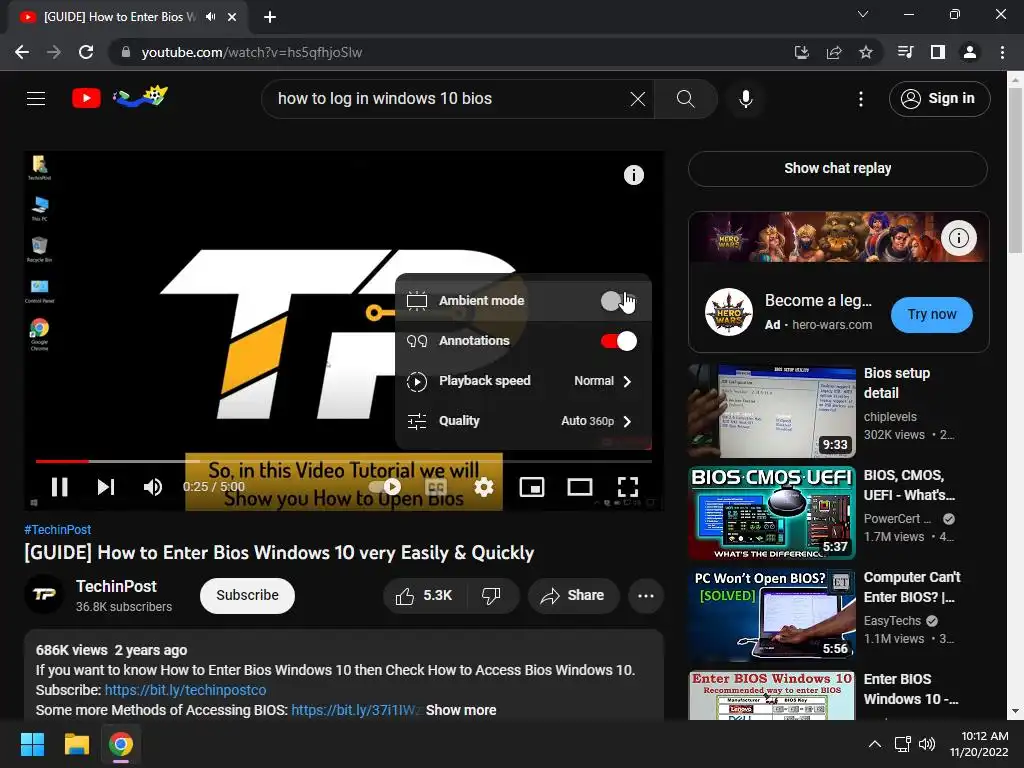Open ad info icon on banner
Image resolution: width=1024 pixels, height=768 pixels.
(959, 238)
